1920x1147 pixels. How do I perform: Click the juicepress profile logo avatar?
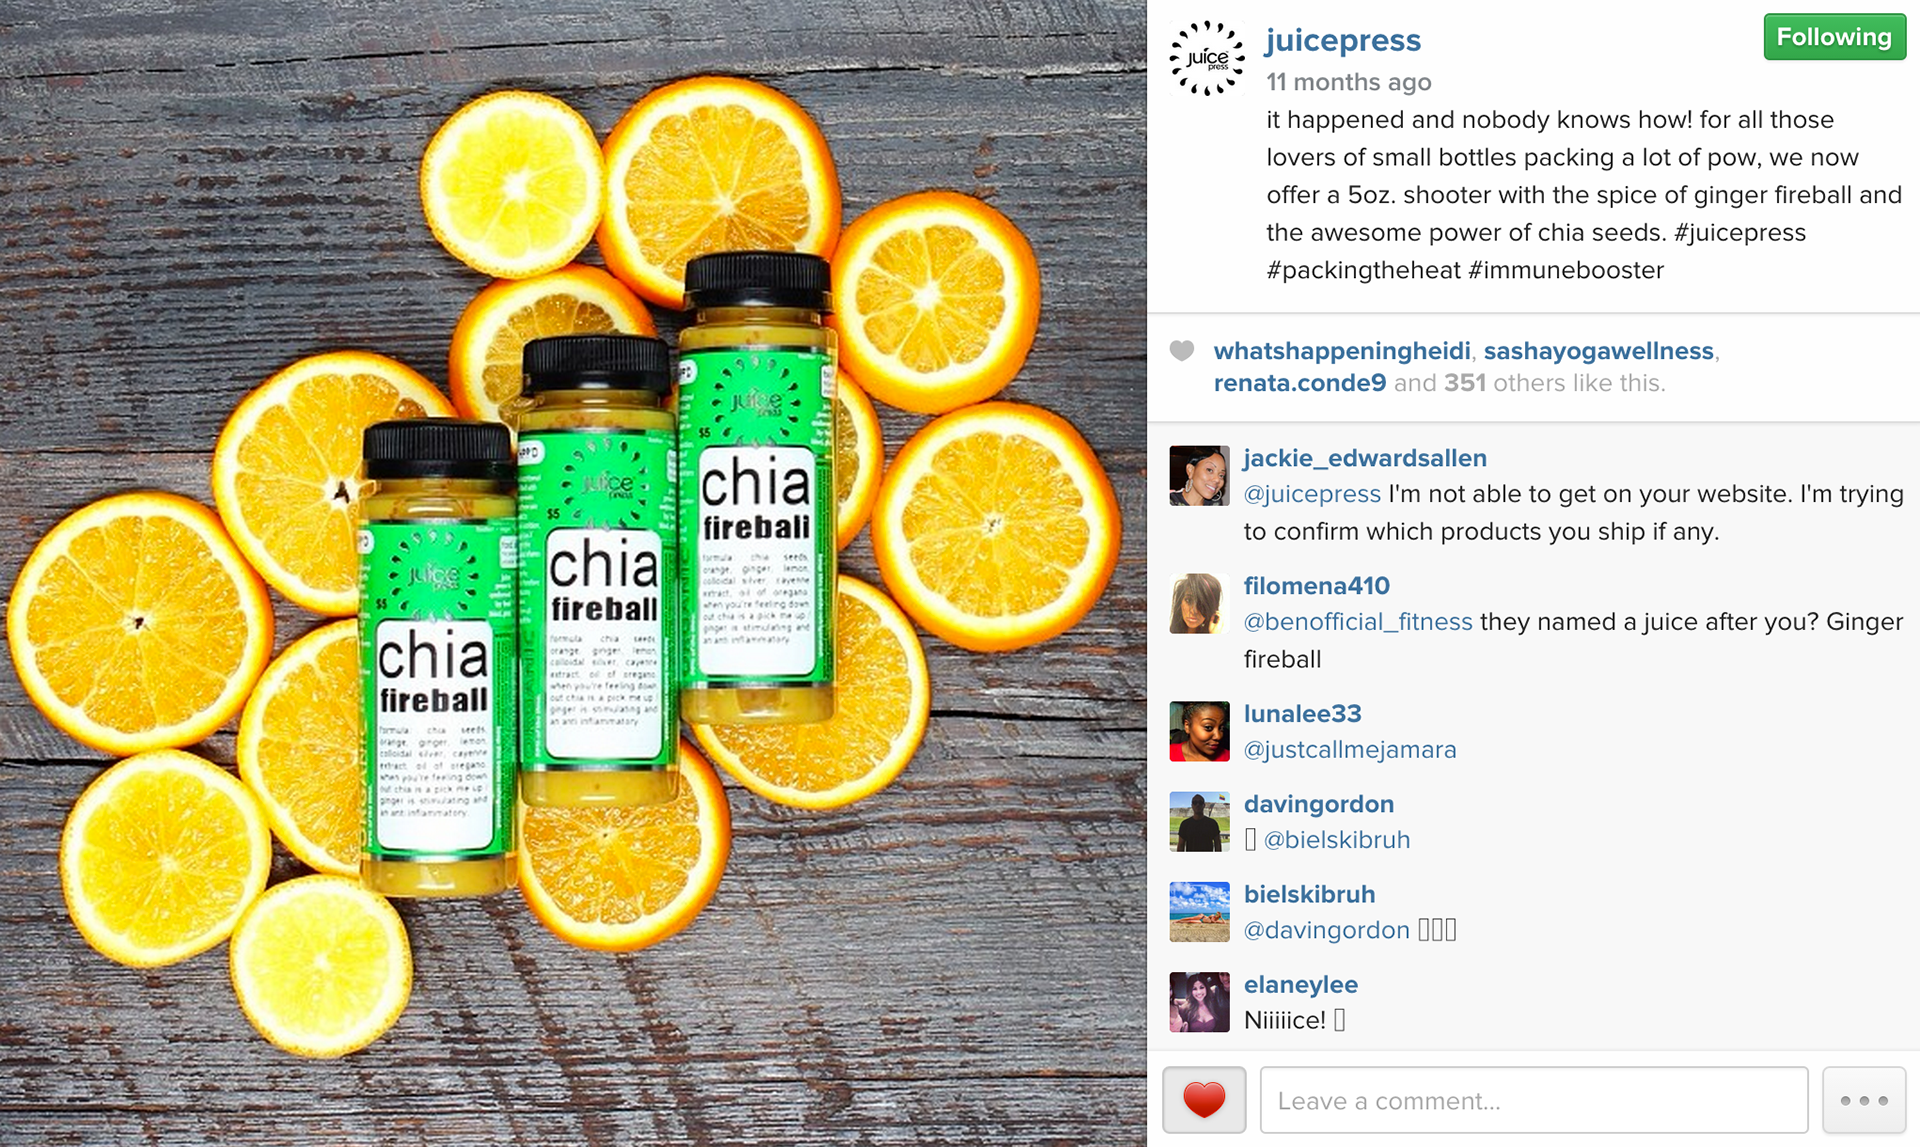coord(1207,58)
